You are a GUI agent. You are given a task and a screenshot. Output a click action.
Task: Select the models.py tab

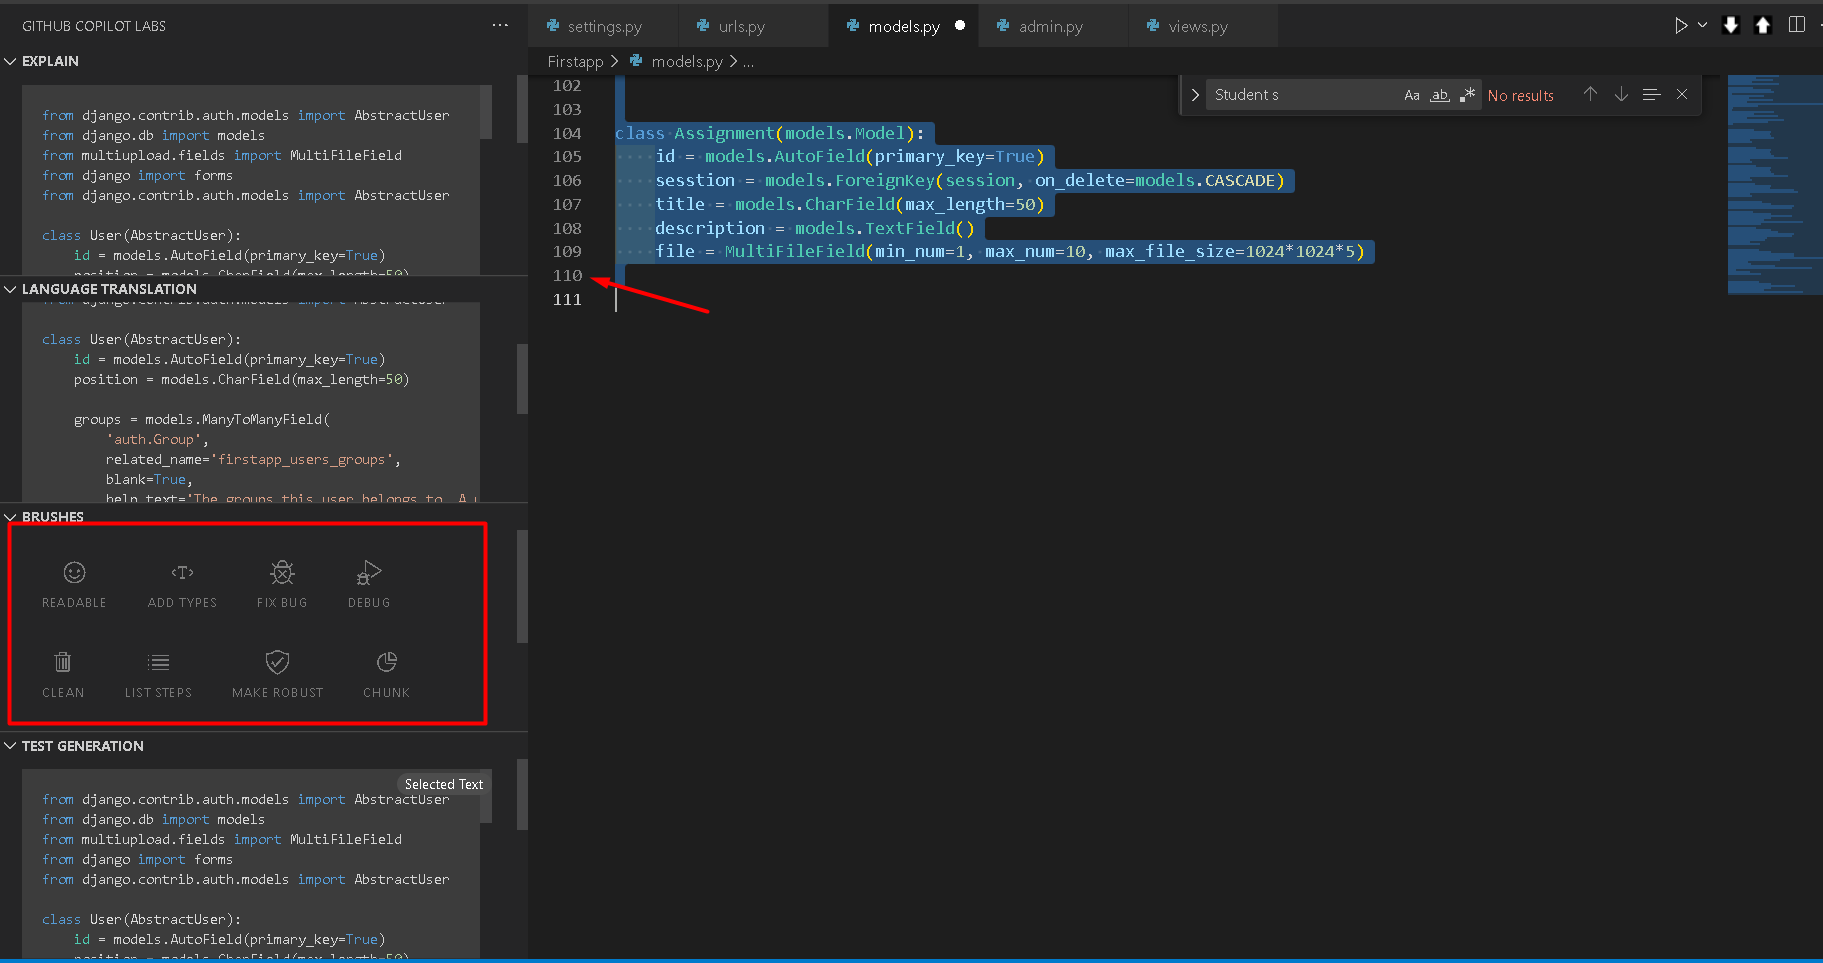903,27
